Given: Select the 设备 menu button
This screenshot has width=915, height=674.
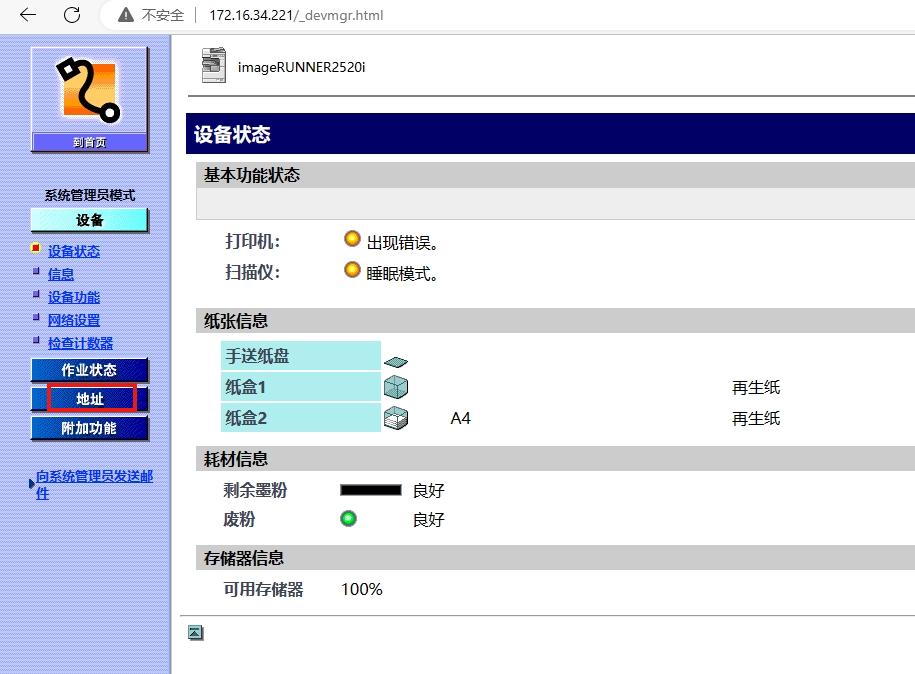Looking at the screenshot, I should point(89,221).
